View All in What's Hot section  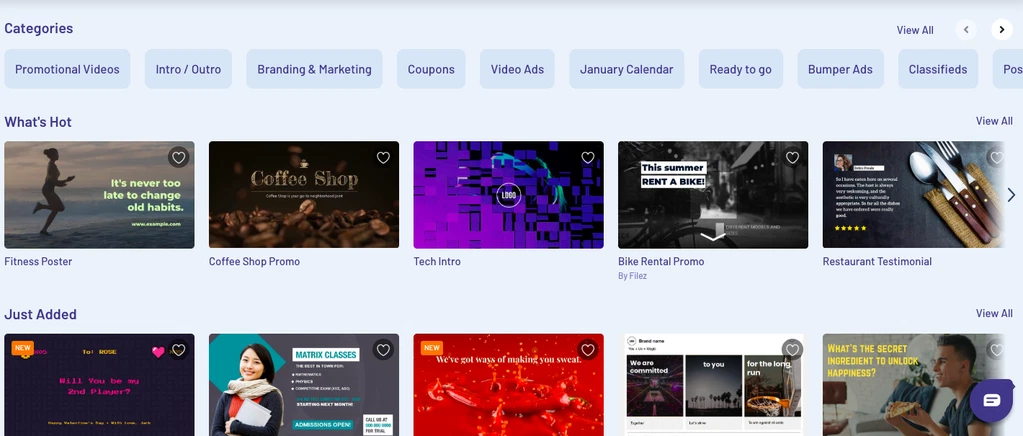pos(994,121)
